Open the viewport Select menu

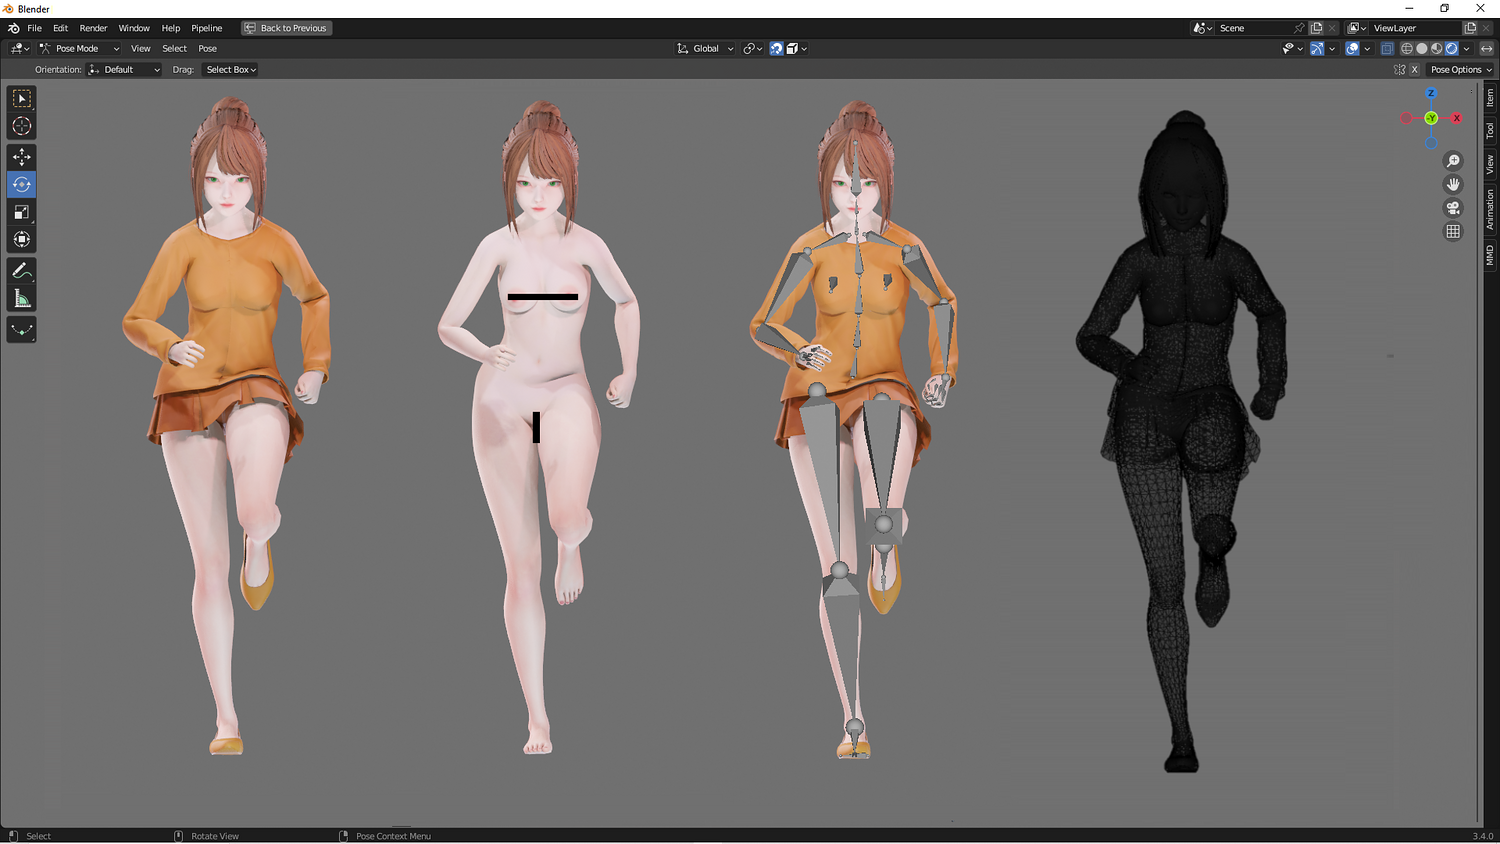(174, 48)
